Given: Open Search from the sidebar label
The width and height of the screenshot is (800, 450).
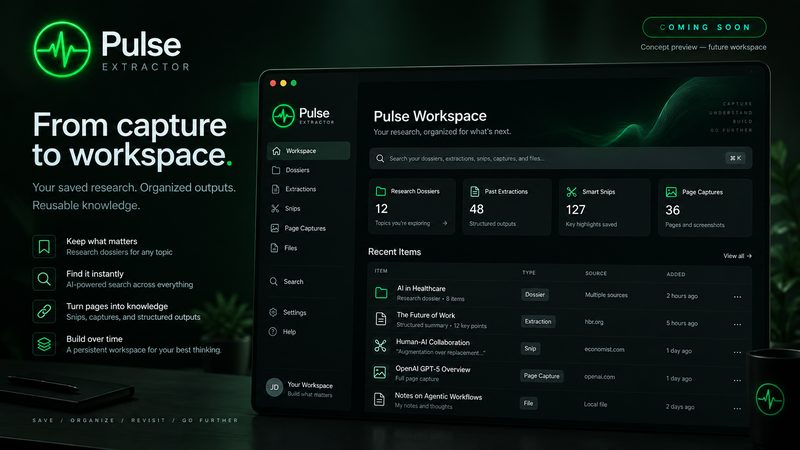Looking at the screenshot, I should [x=293, y=282].
